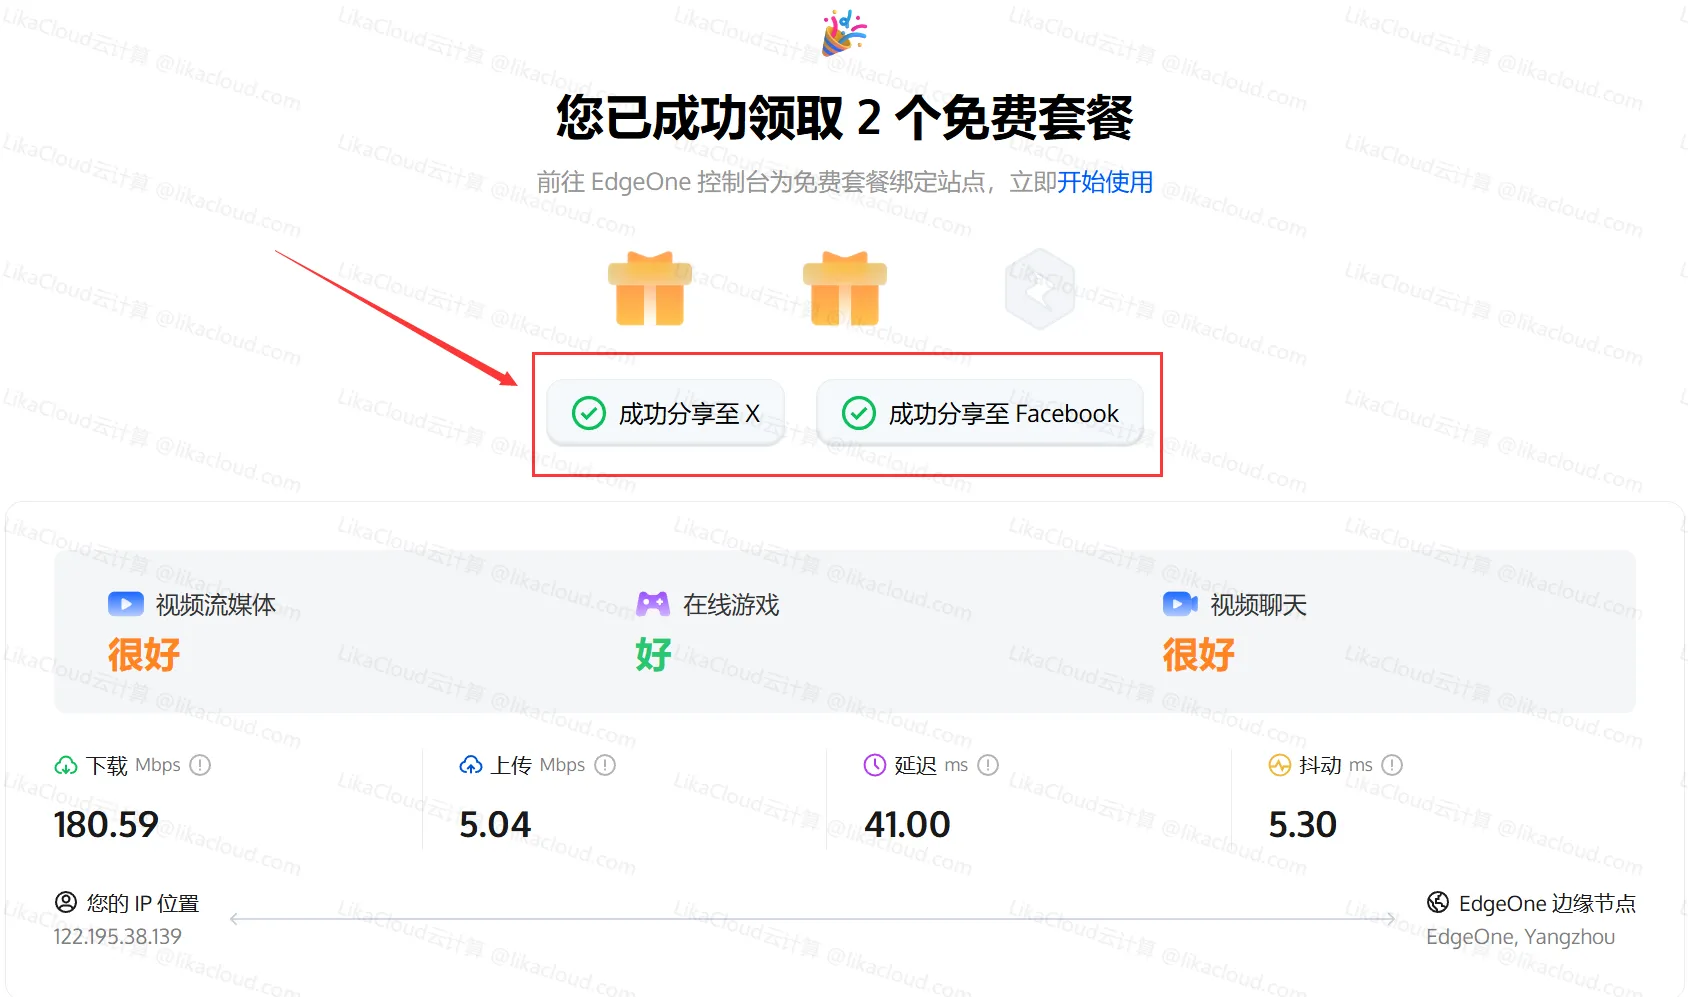Click the EdgeOne 边缘节点 globe icon
The image size is (1688, 997).
[1437, 903]
